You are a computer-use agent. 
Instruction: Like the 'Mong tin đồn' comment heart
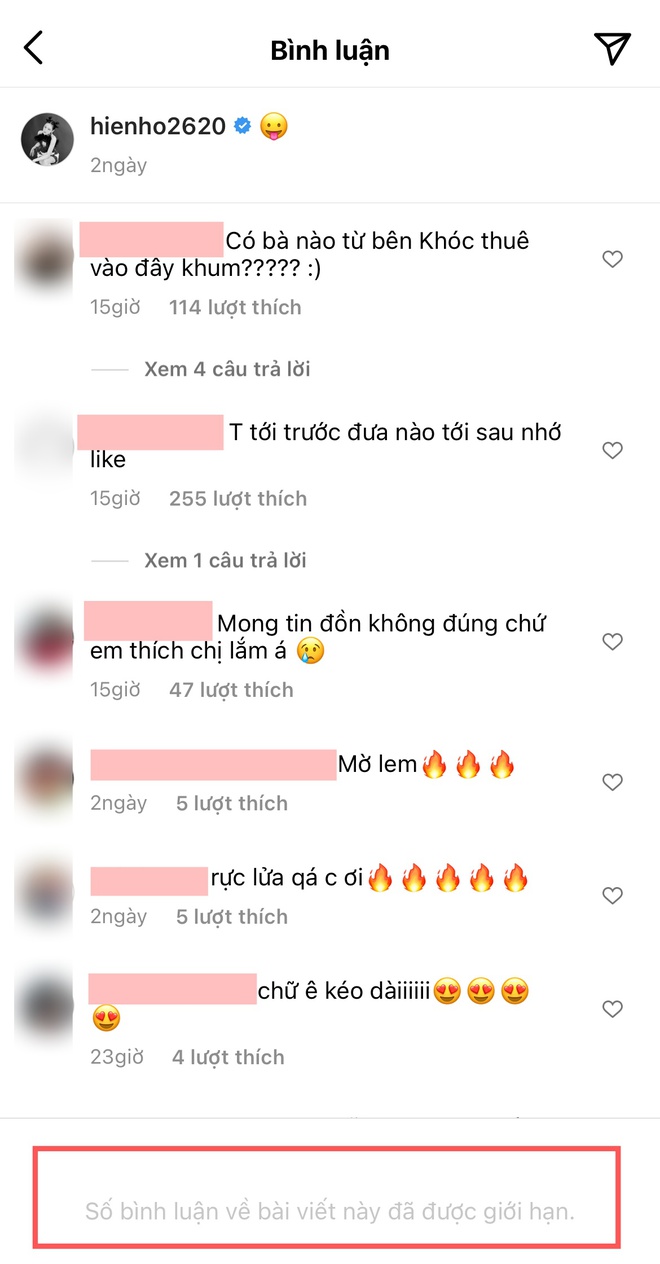[x=612, y=642]
